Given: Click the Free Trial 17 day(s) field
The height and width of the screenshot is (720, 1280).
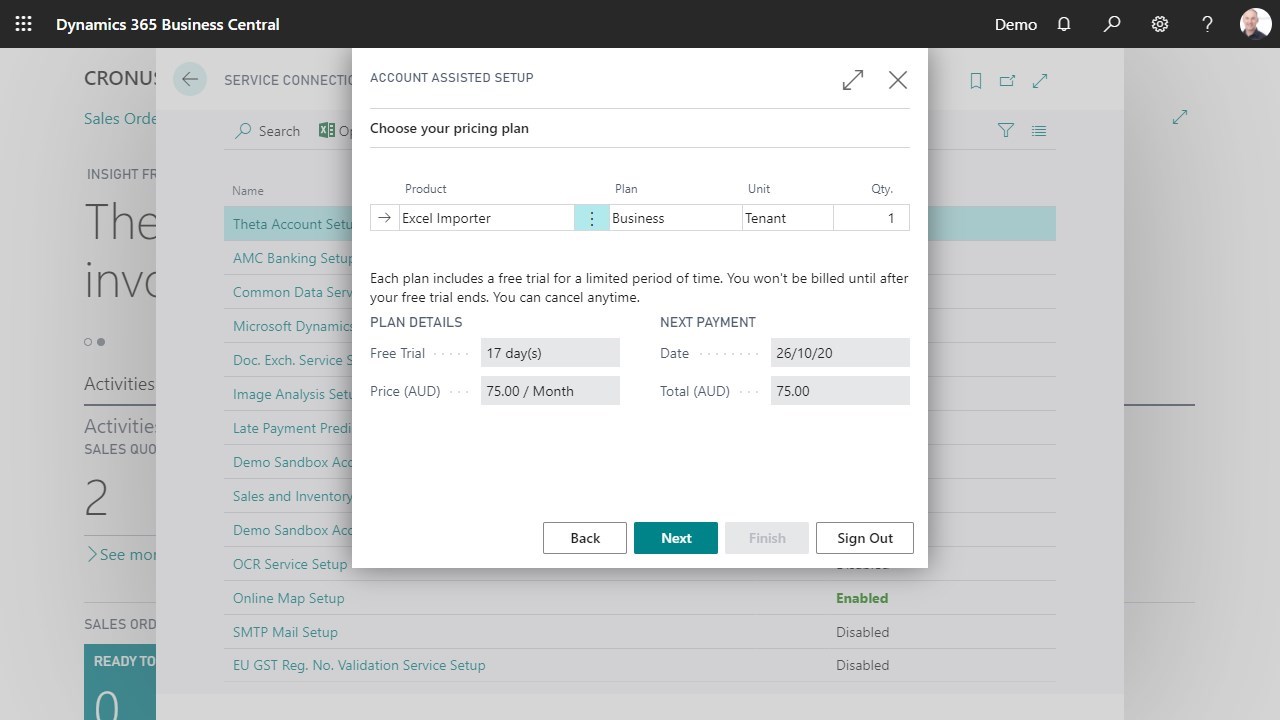Looking at the screenshot, I should pos(550,353).
